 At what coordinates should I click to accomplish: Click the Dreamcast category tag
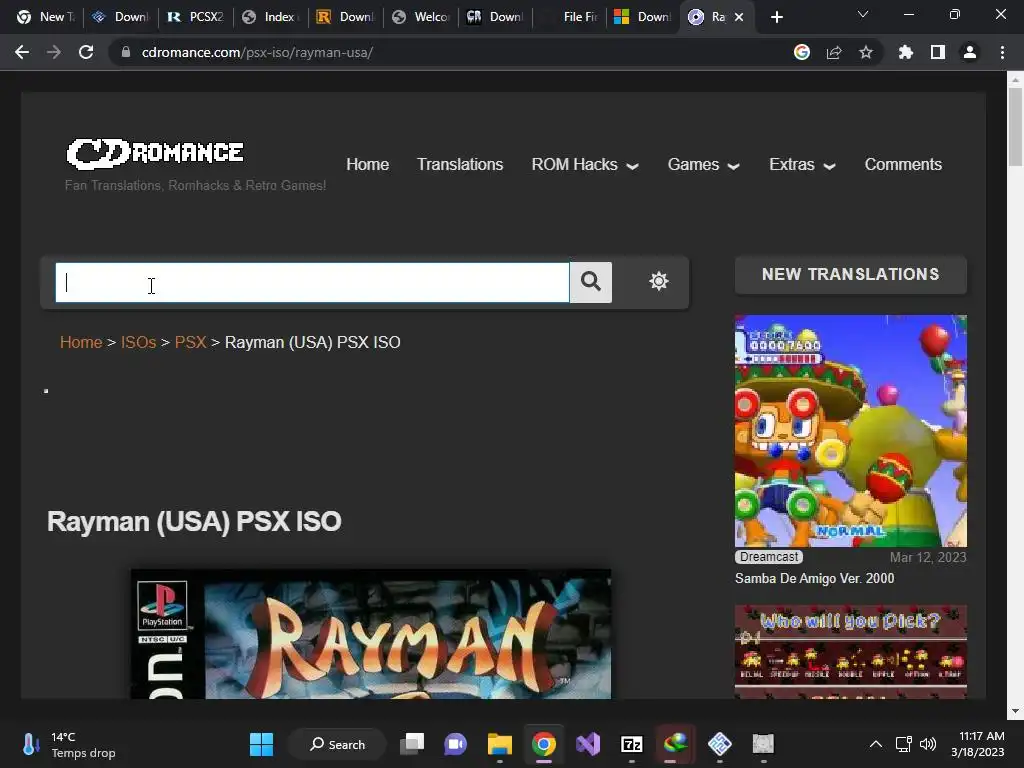tap(769, 557)
